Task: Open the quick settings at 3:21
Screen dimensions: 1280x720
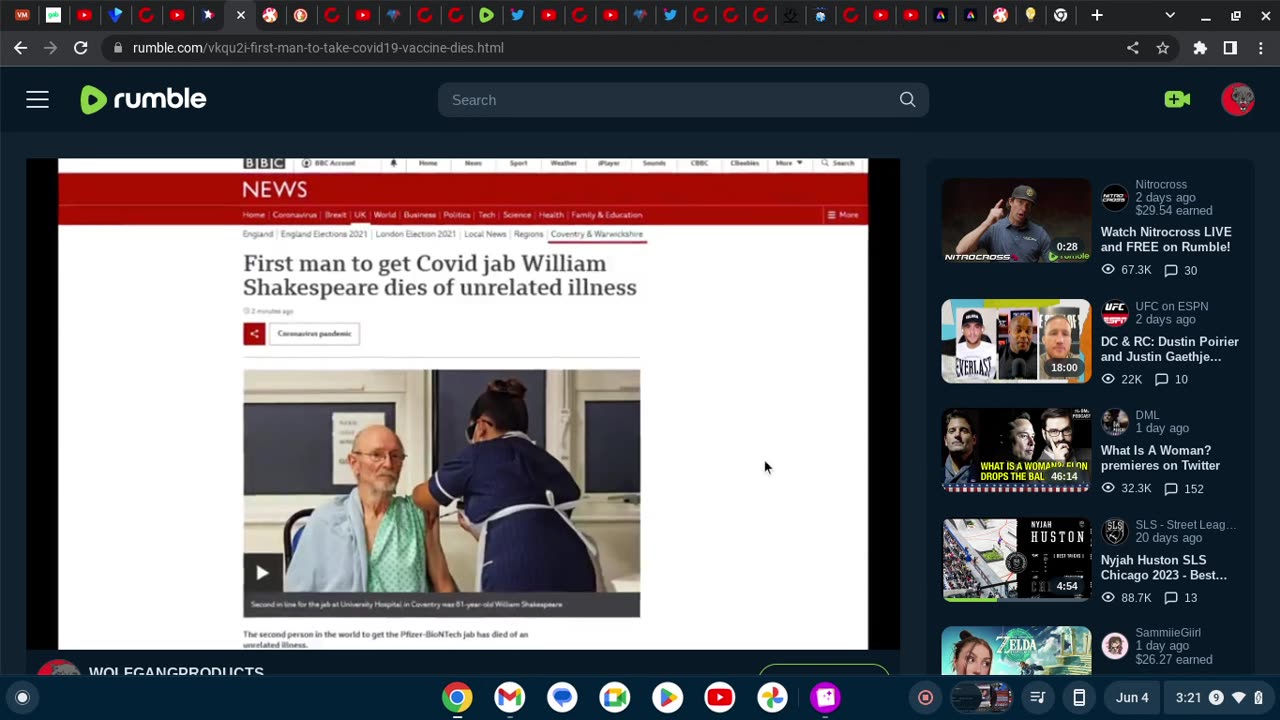Action: 1218,697
